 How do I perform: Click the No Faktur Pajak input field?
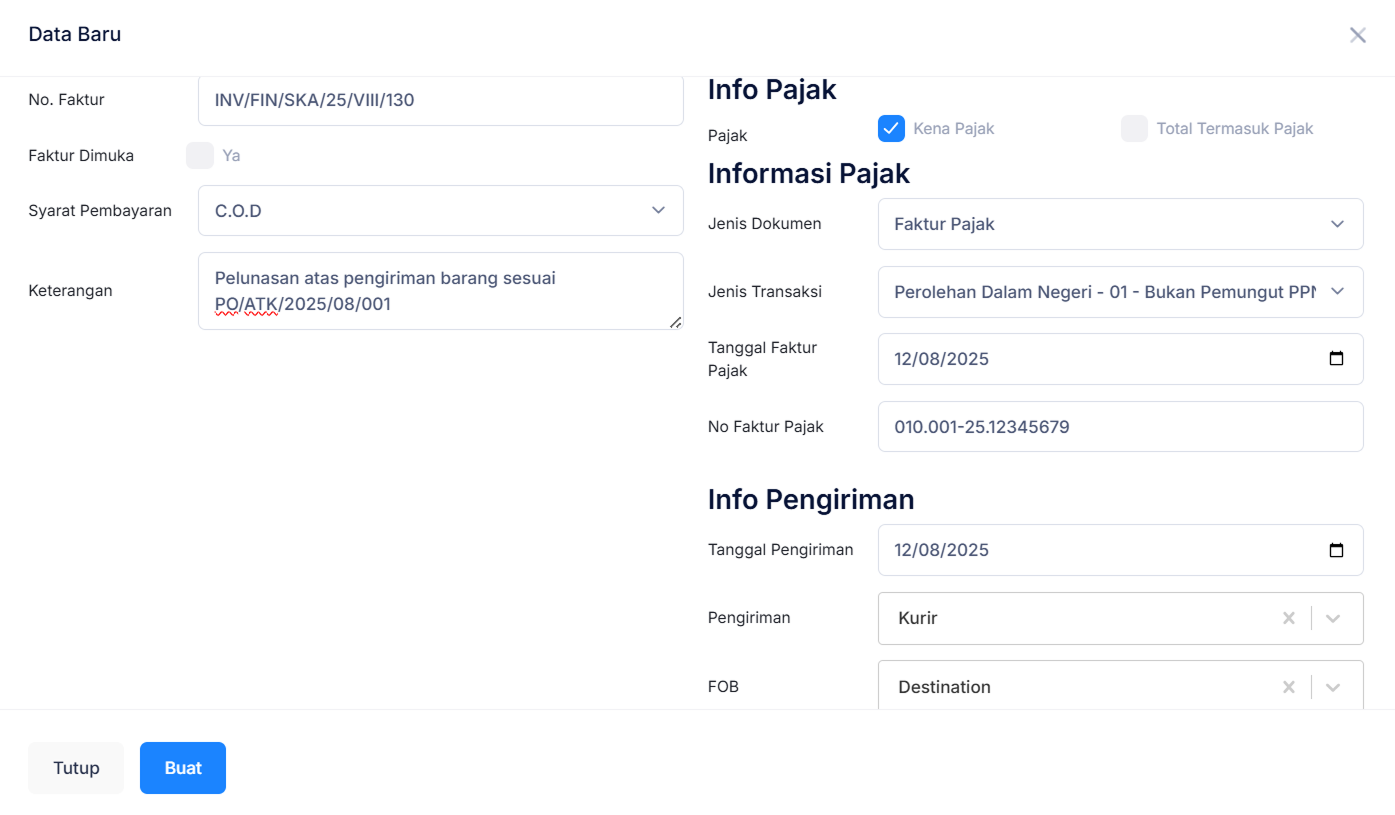click(x=1120, y=426)
